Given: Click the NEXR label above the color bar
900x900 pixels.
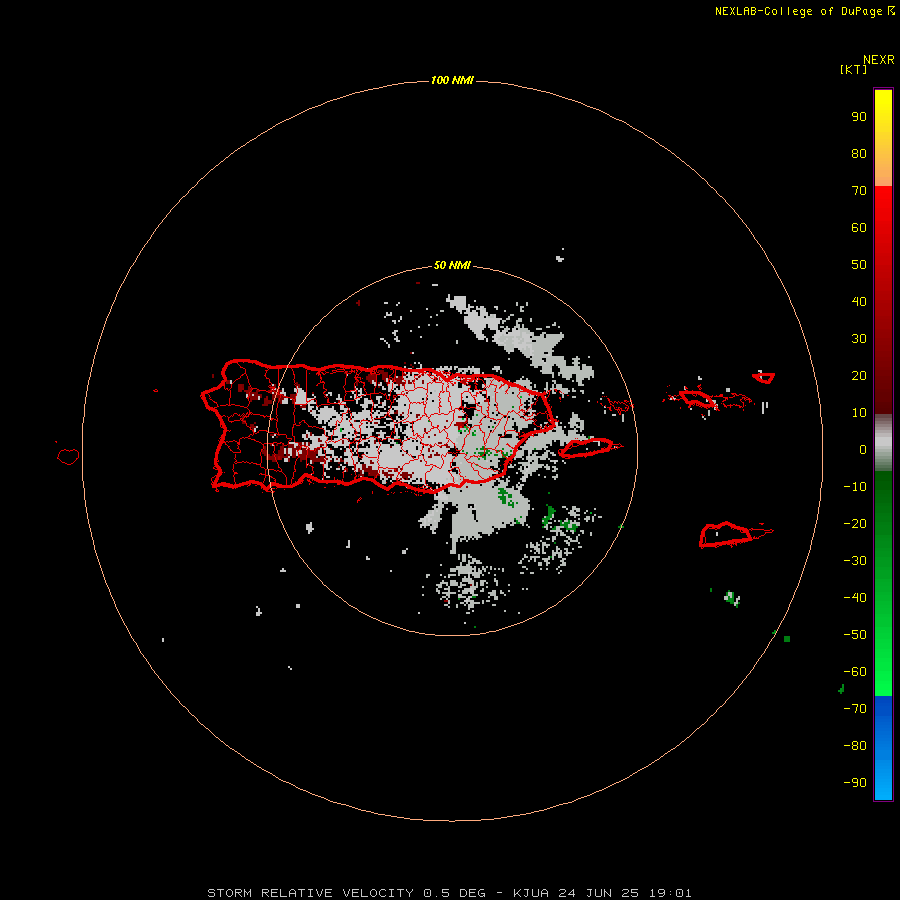Looking at the screenshot, I should tap(879, 59).
